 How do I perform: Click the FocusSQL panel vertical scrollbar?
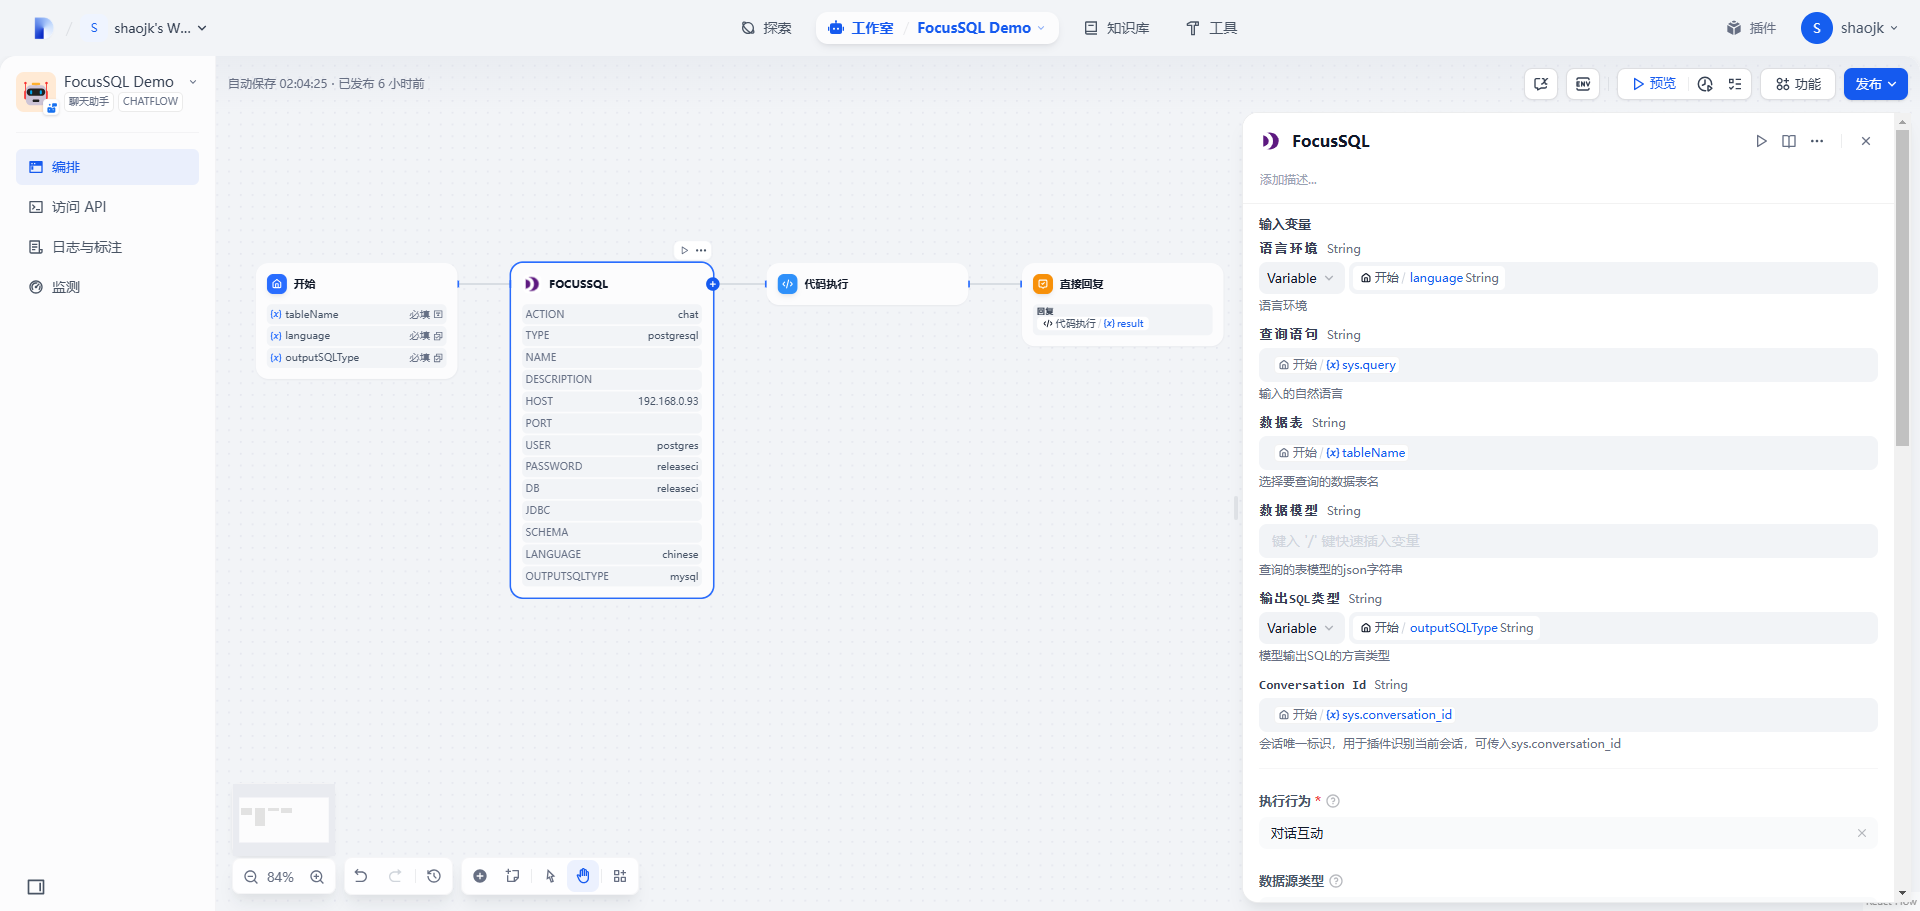click(1902, 288)
